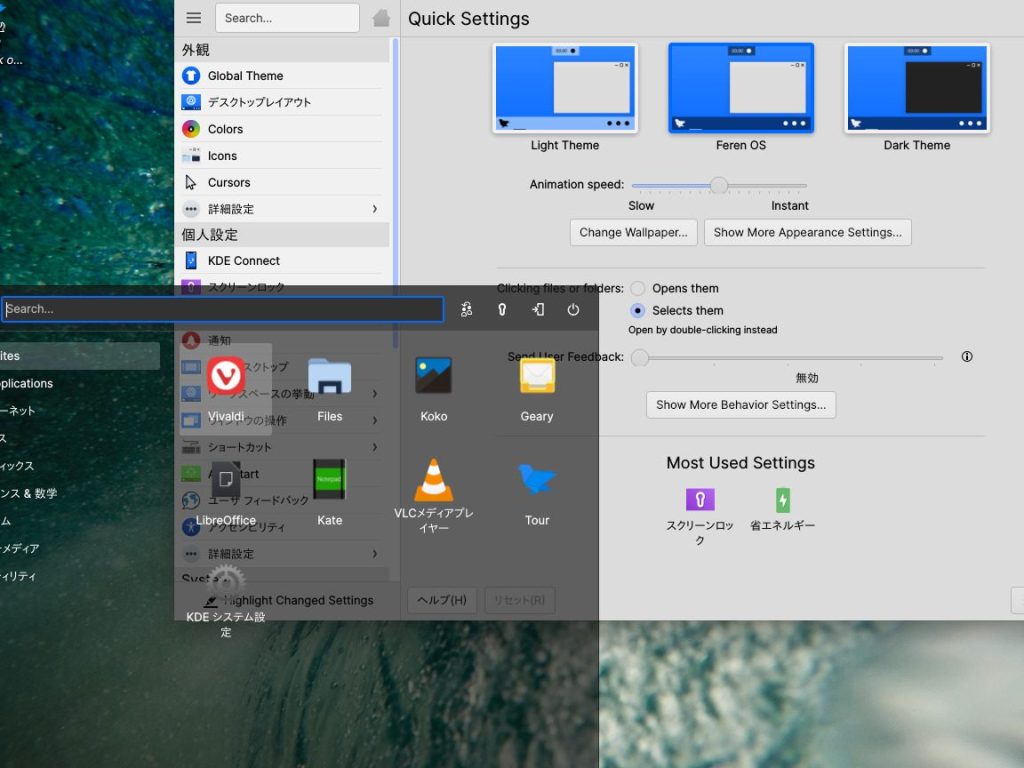Screen dimensions: 1024x768
Task: Select Applications category in launcher
Action: click(x=80, y=383)
